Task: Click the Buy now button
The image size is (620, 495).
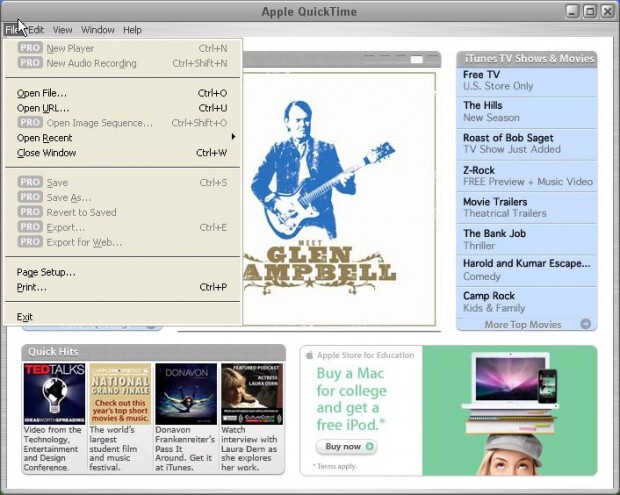Action: 346,447
